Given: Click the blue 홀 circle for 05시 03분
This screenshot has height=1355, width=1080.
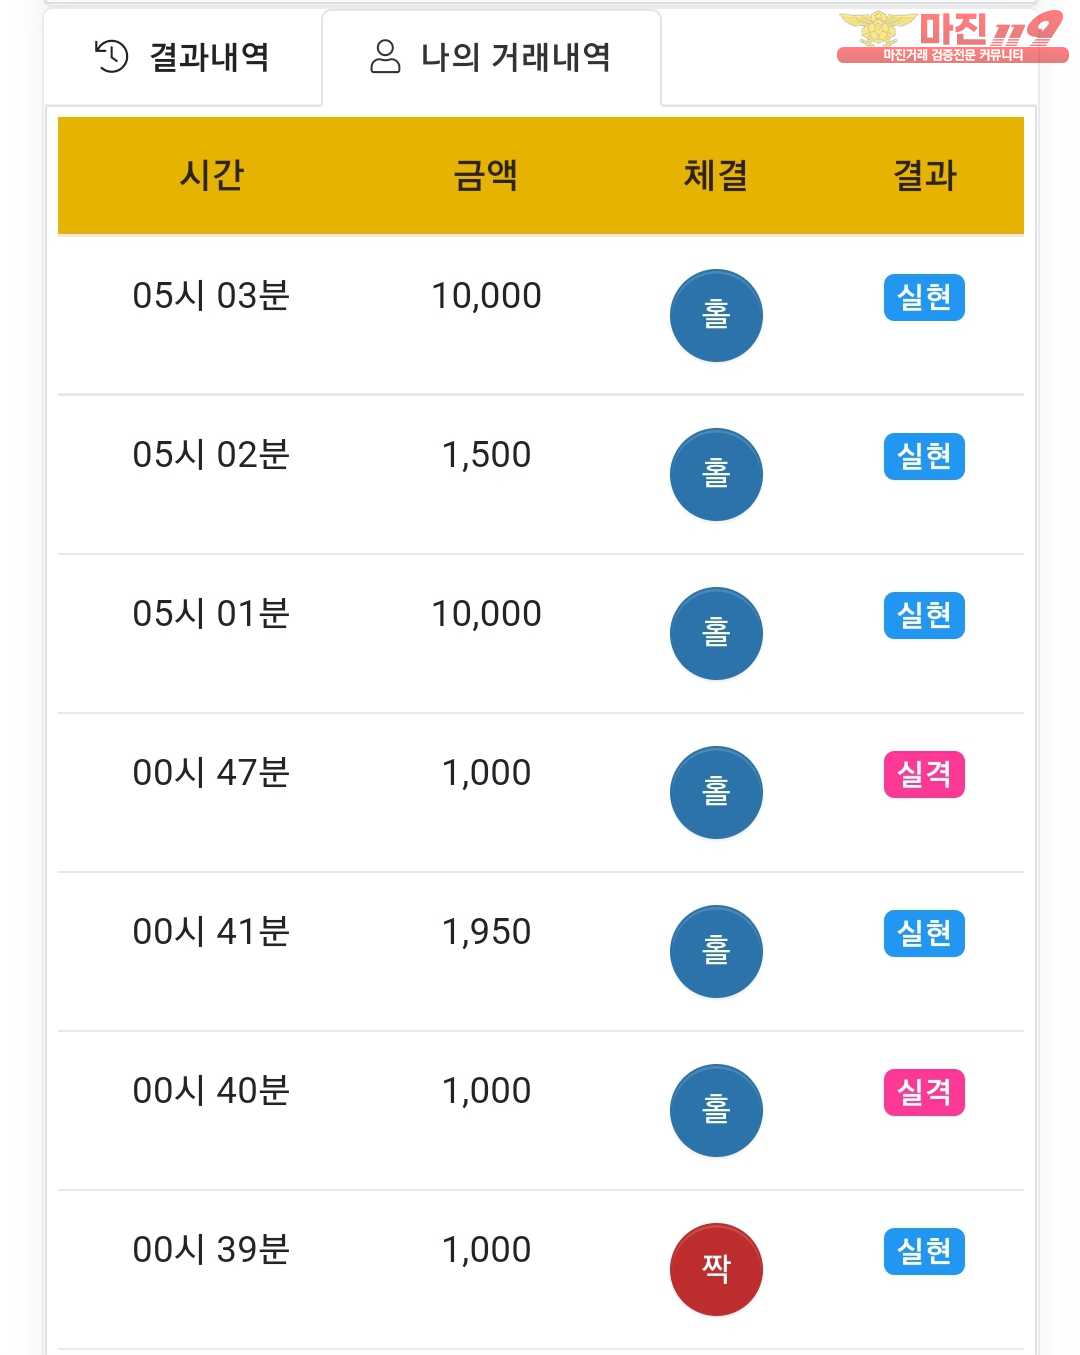Looking at the screenshot, I should pyautogui.click(x=716, y=316).
